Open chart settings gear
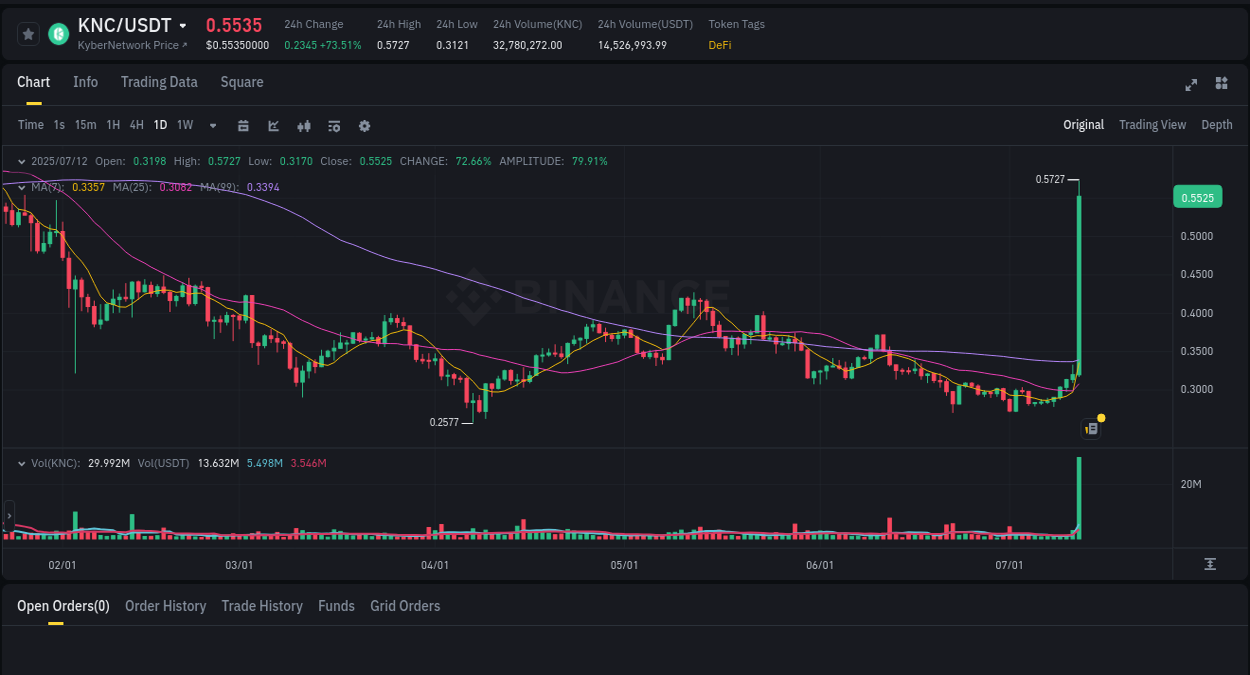Image resolution: width=1250 pixels, height=675 pixels. [x=364, y=126]
